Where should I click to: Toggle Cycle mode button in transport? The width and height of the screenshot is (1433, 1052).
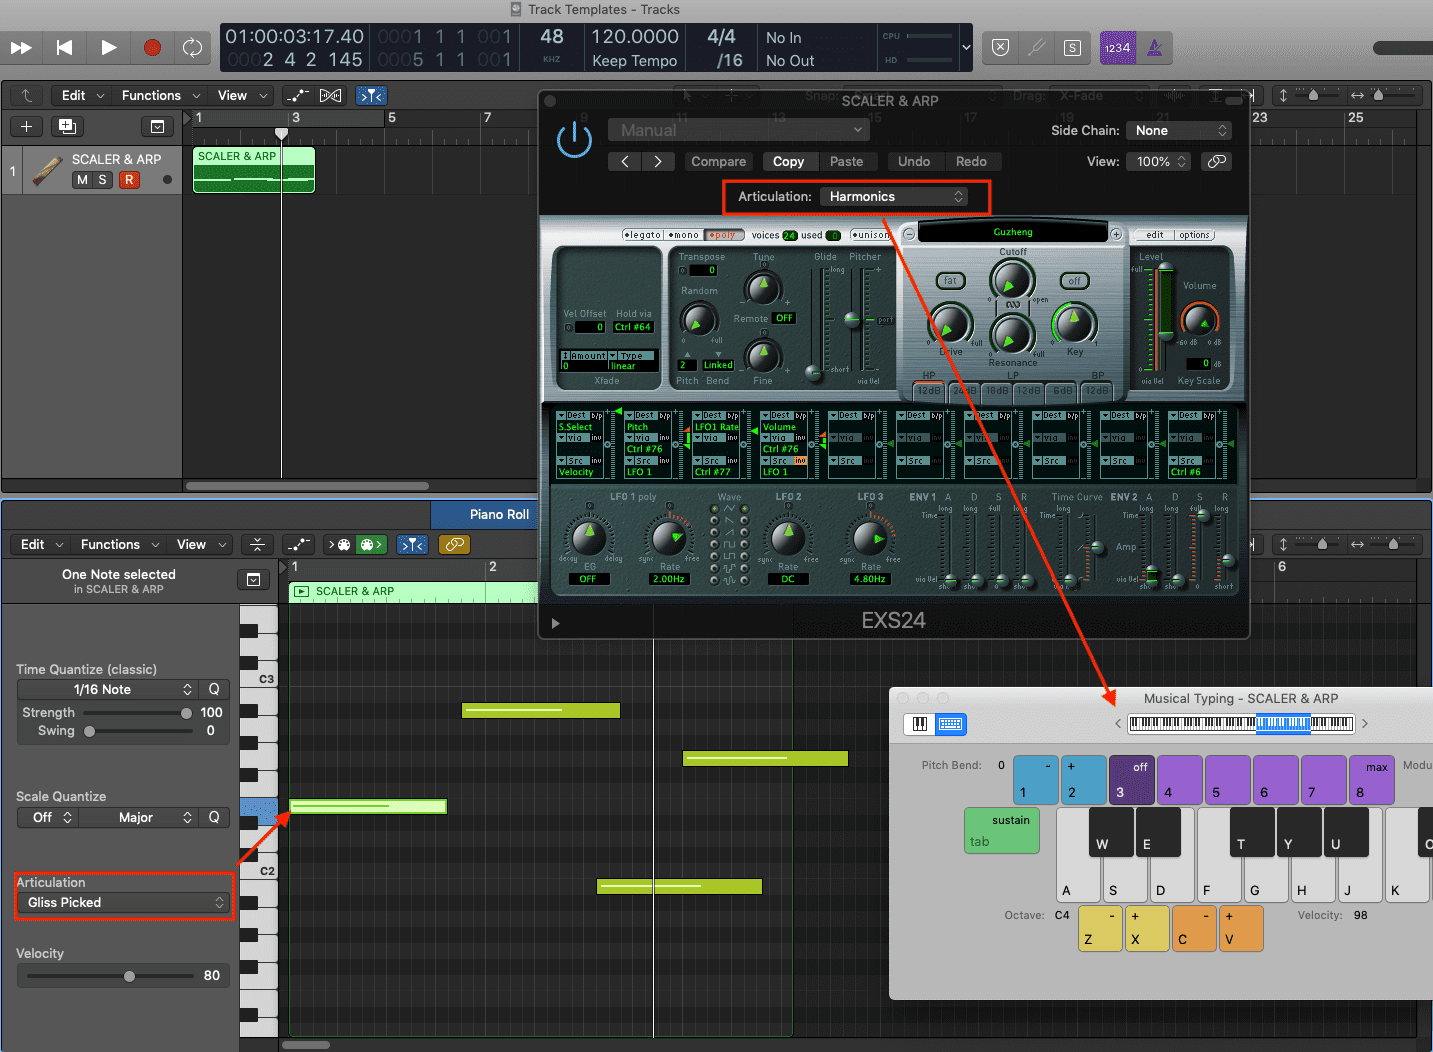click(x=192, y=47)
